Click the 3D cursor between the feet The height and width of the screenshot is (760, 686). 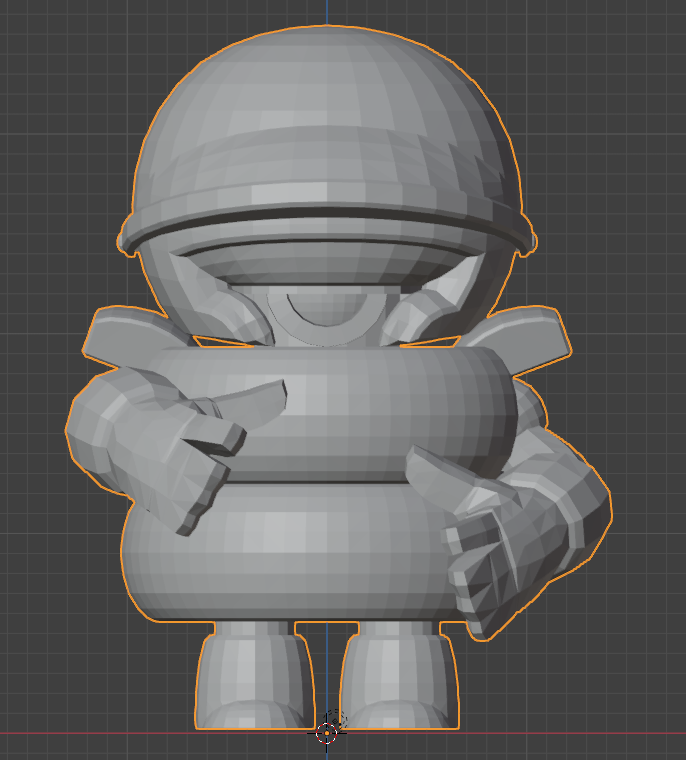tap(327, 733)
